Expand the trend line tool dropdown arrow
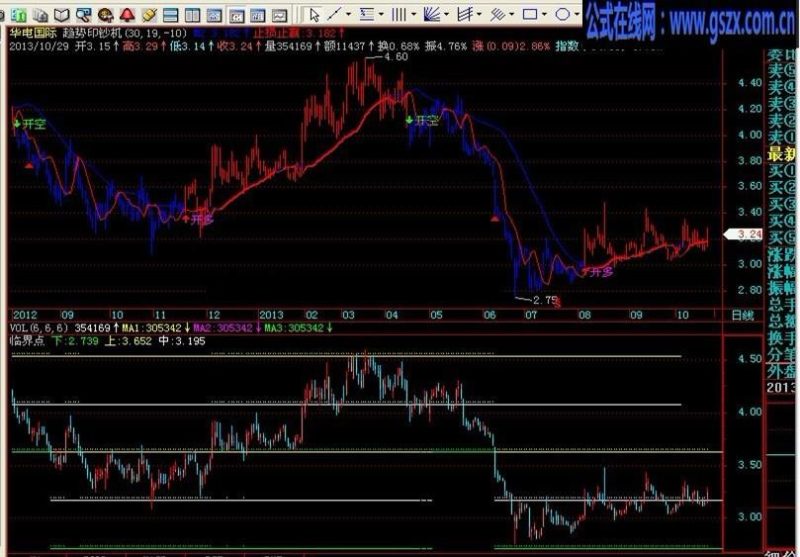This screenshot has width=800, height=557. pos(348,15)
